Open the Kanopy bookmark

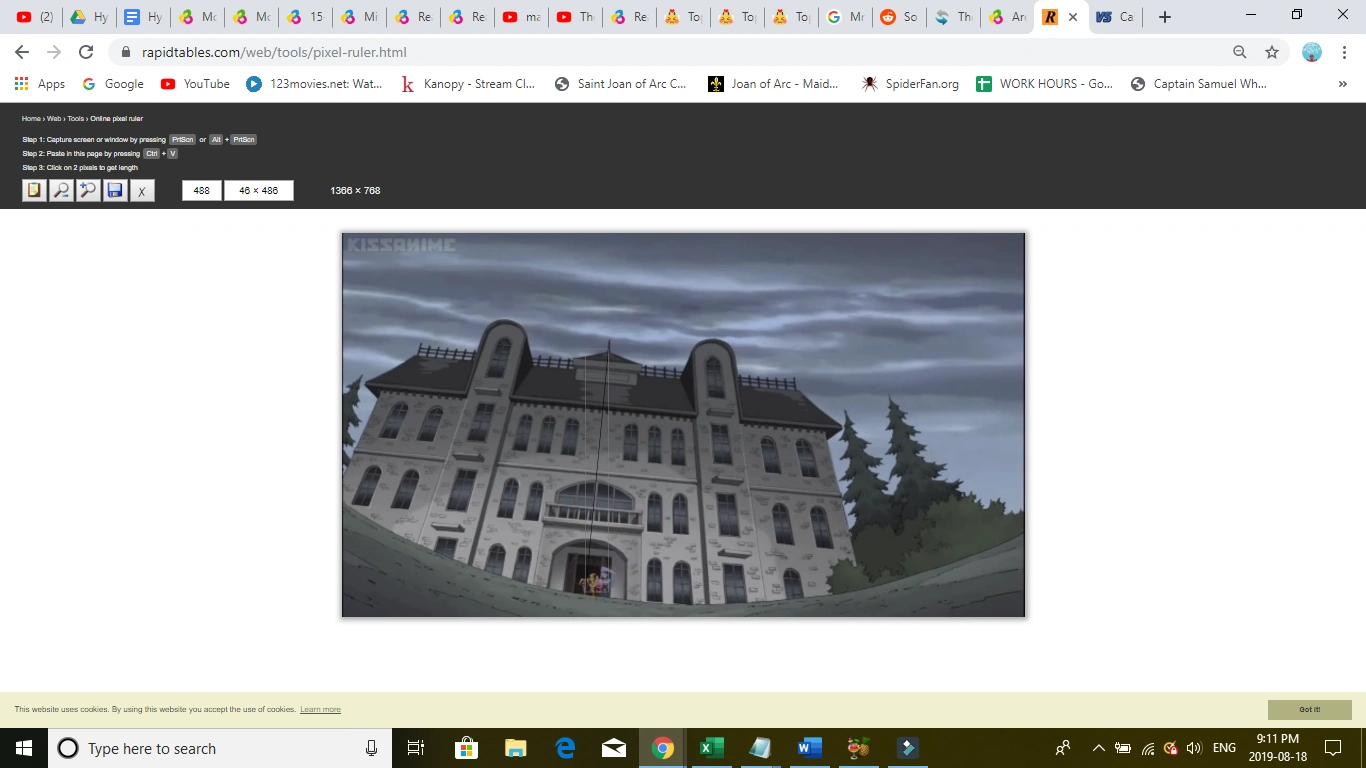click(468, 84)
